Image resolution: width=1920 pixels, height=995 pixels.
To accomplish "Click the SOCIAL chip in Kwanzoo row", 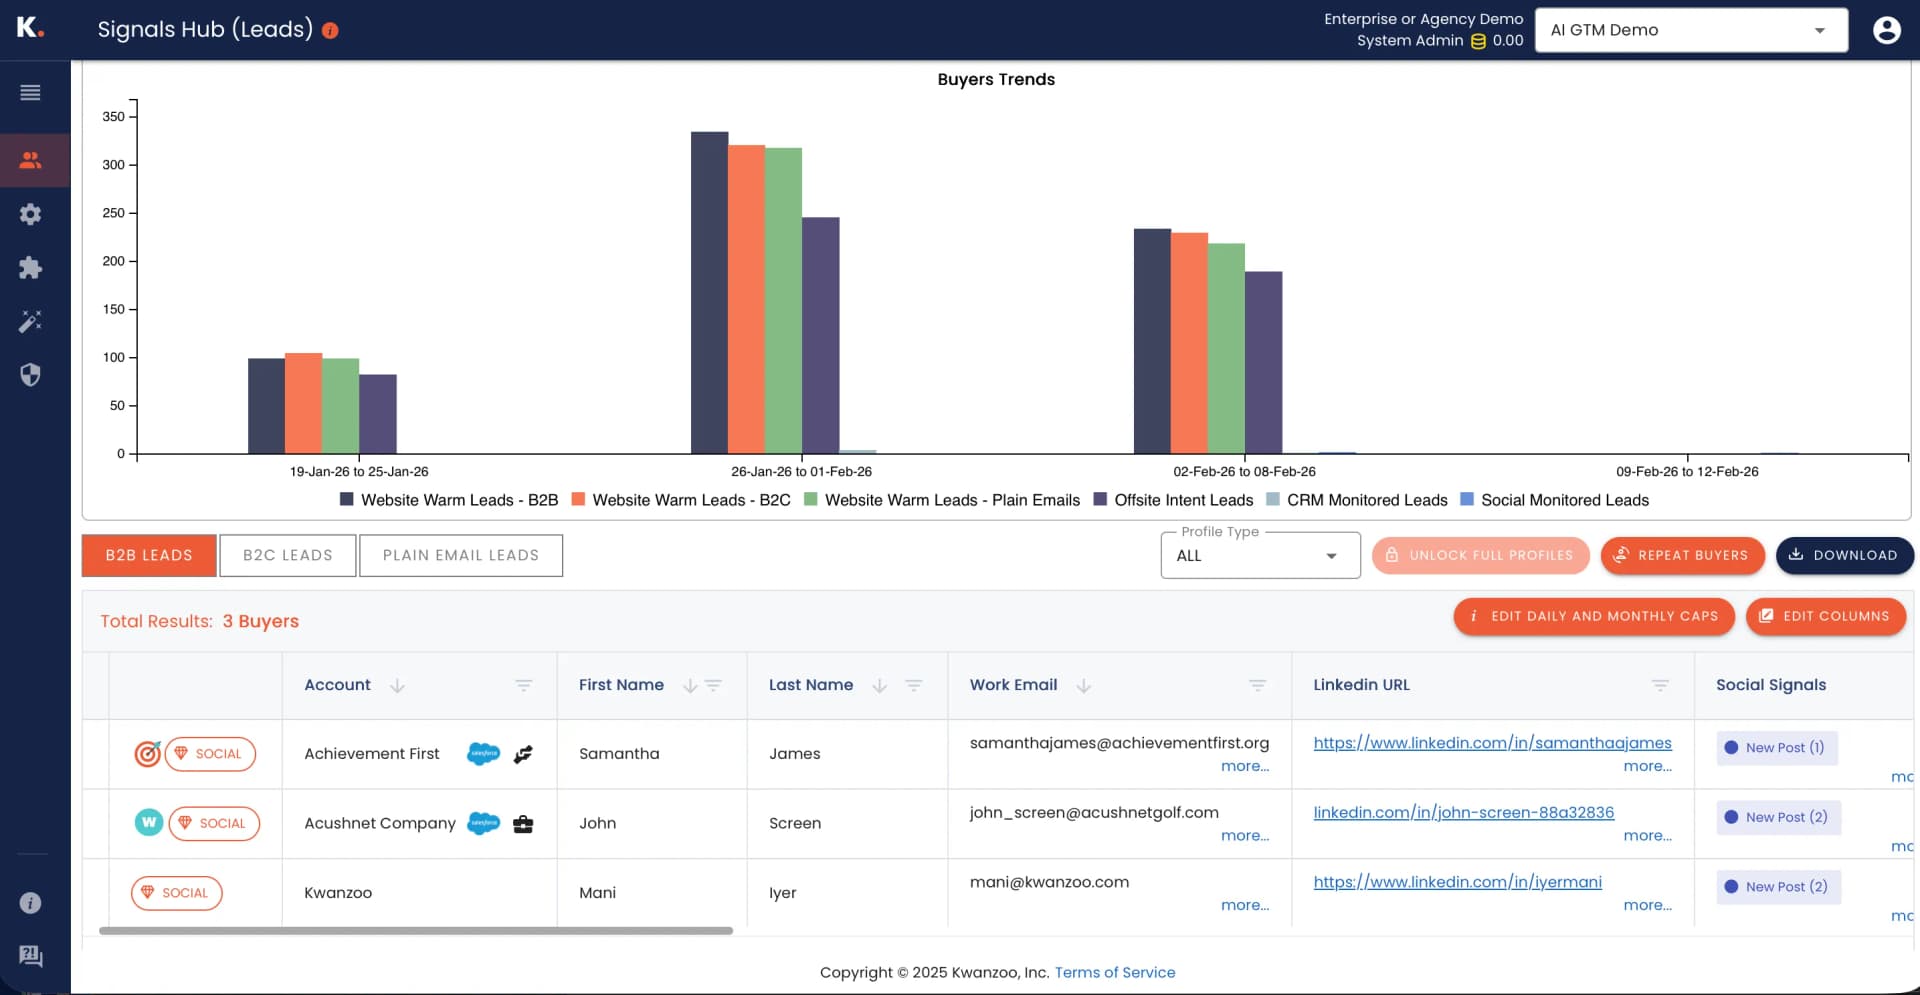I will point(177,893).
